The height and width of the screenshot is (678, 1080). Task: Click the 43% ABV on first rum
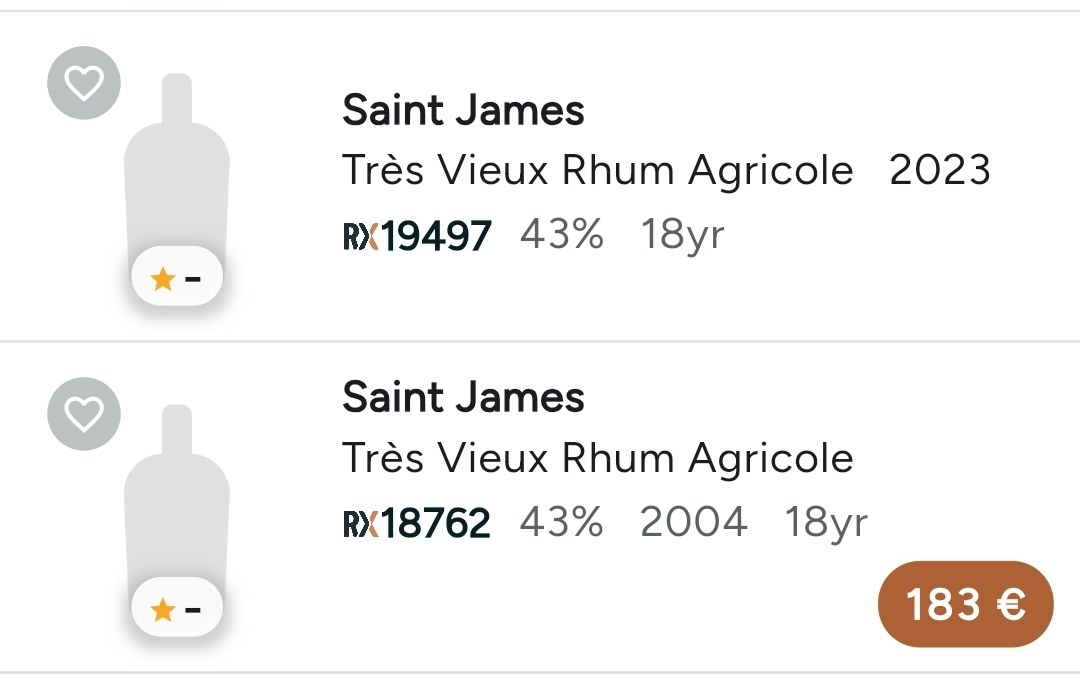[562, 236]
